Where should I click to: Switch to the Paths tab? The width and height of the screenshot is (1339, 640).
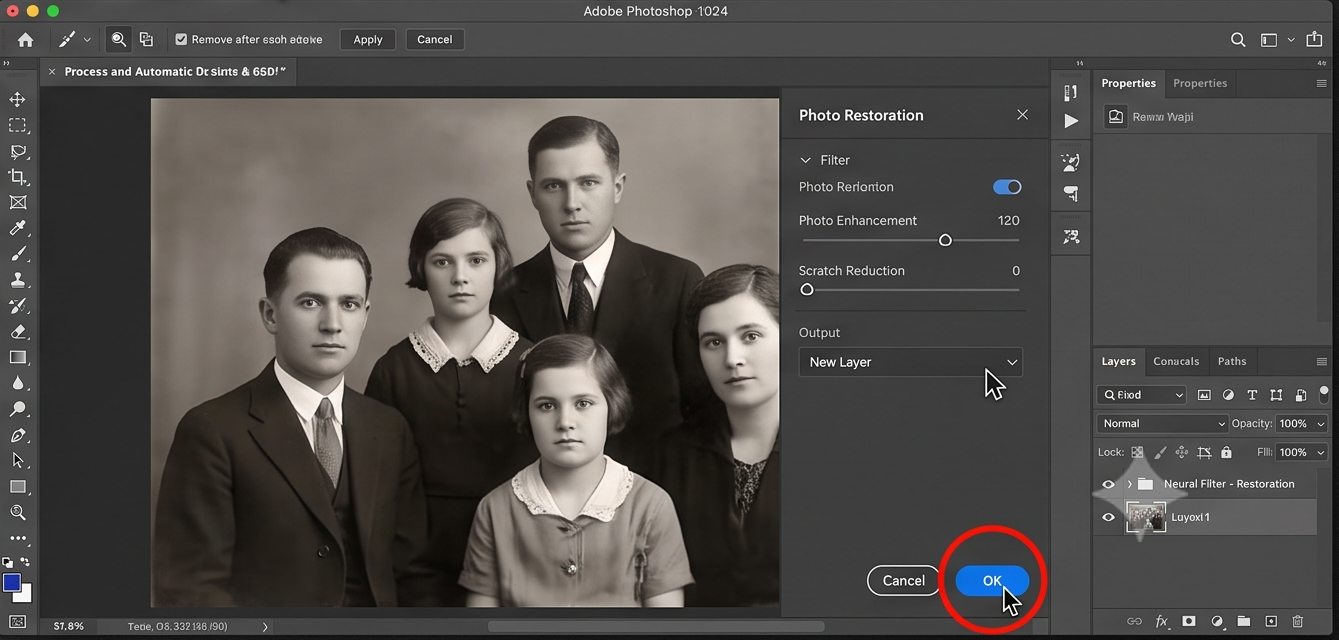pyautogui.click(x=1232, y=361)
